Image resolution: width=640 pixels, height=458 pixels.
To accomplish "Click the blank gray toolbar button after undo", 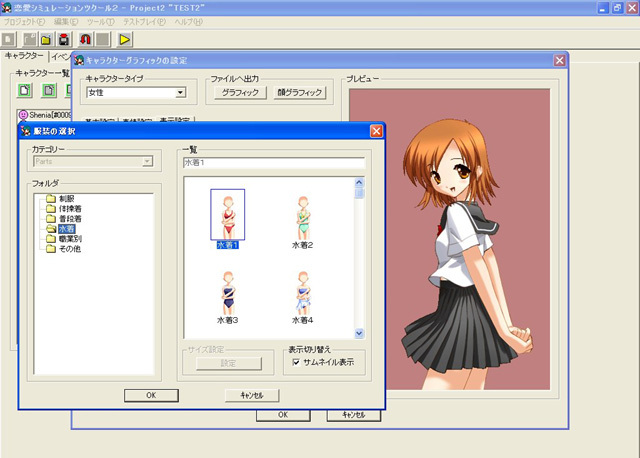I will [103, 40].
